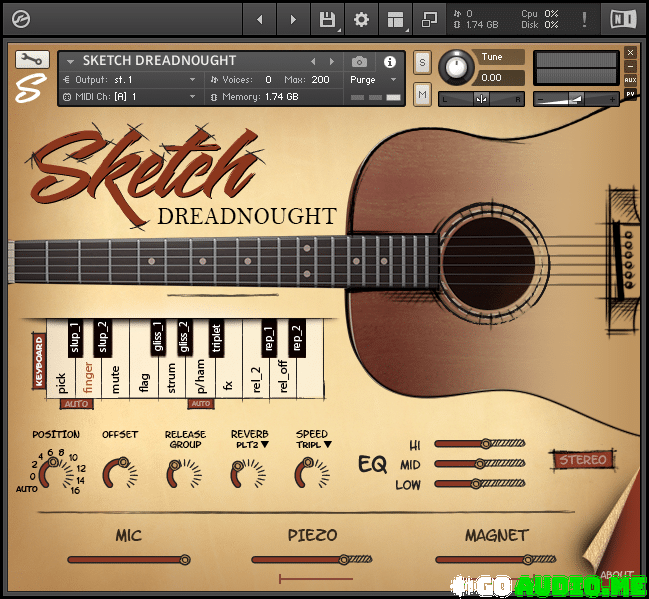The image size is (649, 599).
Task: Select the finger articulation key
Action: (88, 378)
